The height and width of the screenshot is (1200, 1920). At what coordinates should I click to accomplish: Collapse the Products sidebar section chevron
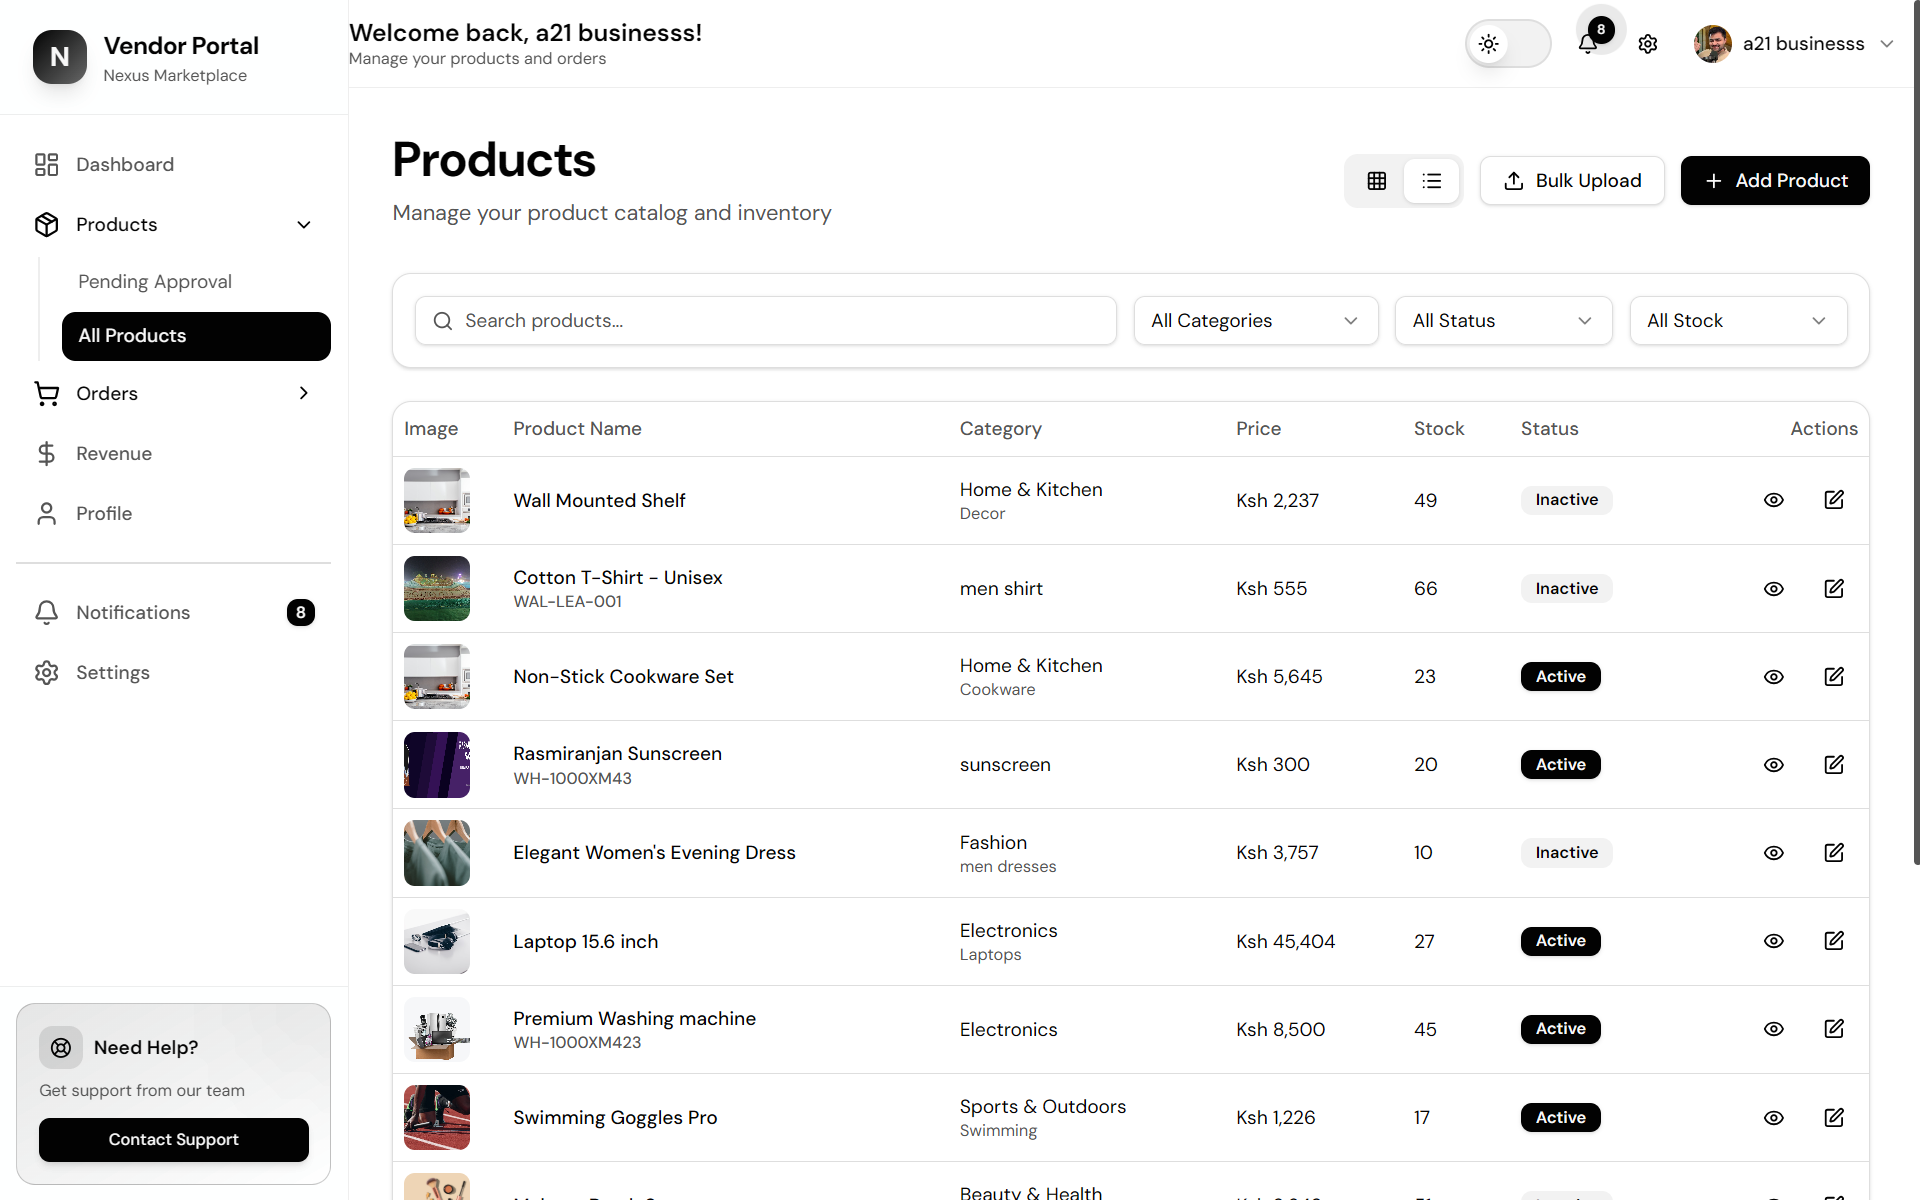(304, 225)
